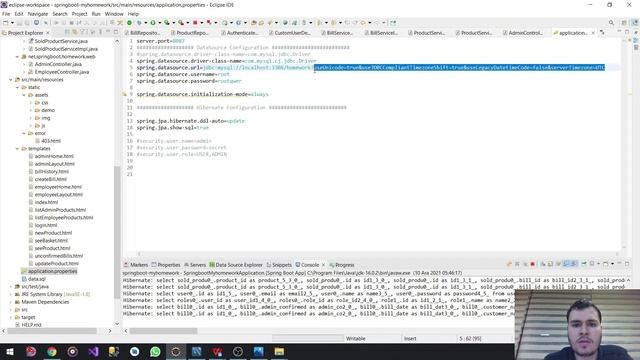This screenshot has width=640, height=360.
Task: Click the green Debug bug icon in toolbar
Action: click(139, 23)
